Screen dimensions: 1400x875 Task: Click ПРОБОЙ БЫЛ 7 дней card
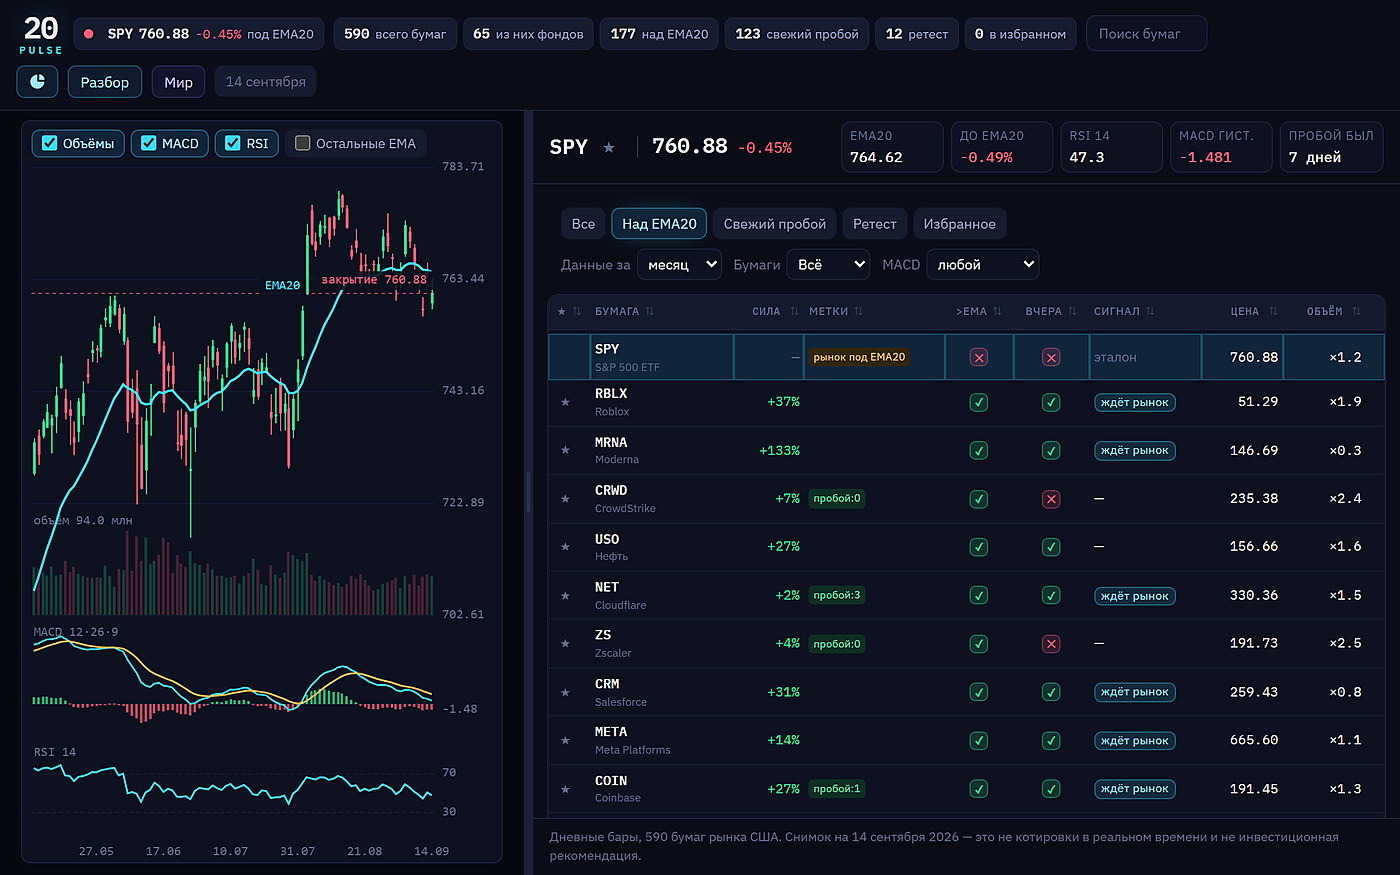pos(1331,147)
